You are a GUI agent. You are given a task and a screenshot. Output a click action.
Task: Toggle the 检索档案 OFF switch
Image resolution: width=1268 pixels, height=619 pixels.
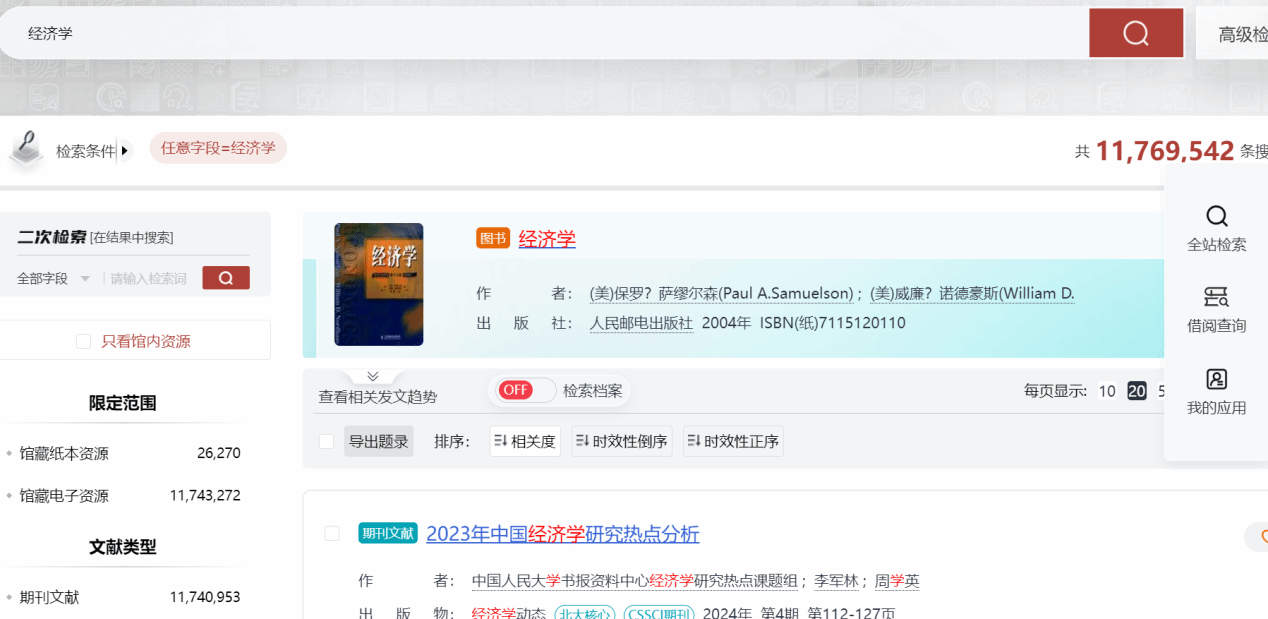tap(522, 390)
